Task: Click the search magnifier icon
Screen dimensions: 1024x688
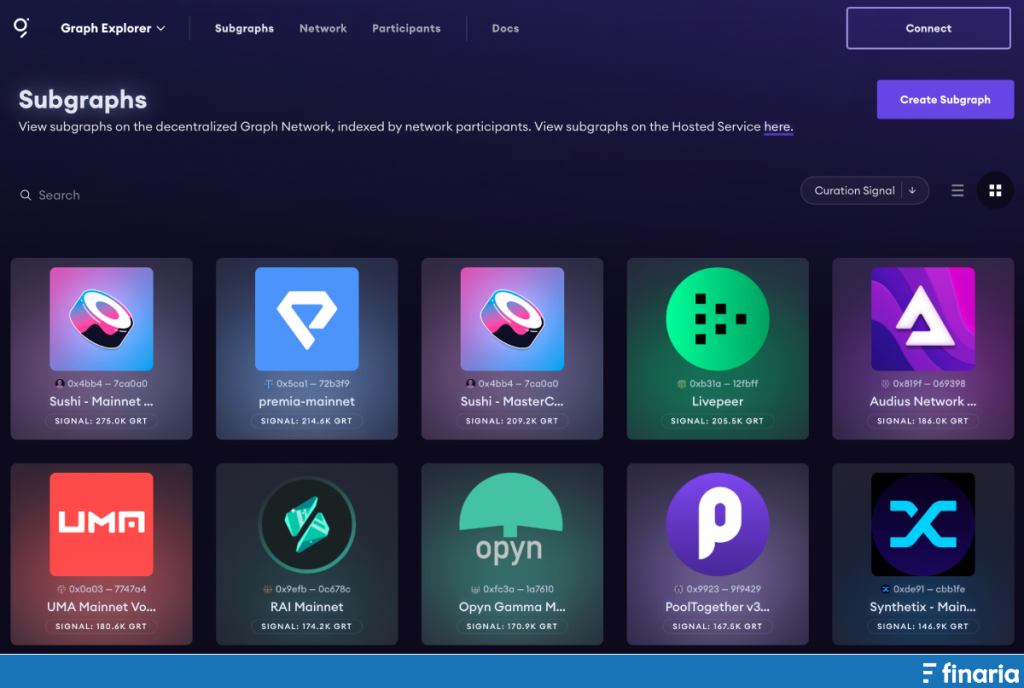Action: 25,195
